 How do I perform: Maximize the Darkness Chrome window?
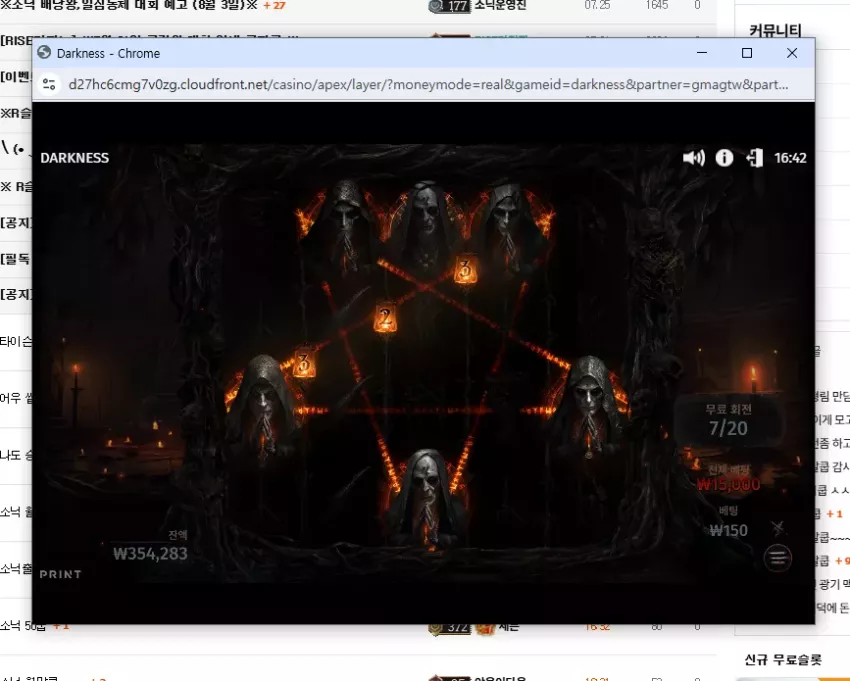(x=747, y=53)
